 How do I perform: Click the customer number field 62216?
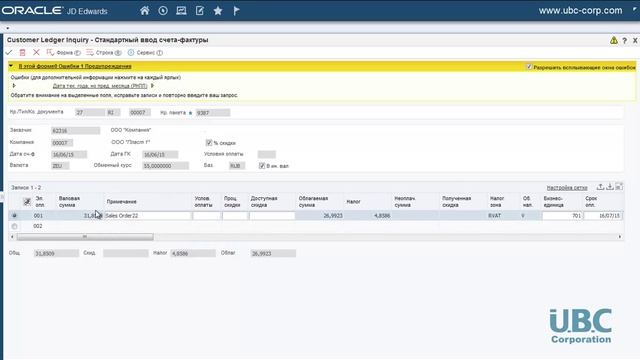(76, 131)
